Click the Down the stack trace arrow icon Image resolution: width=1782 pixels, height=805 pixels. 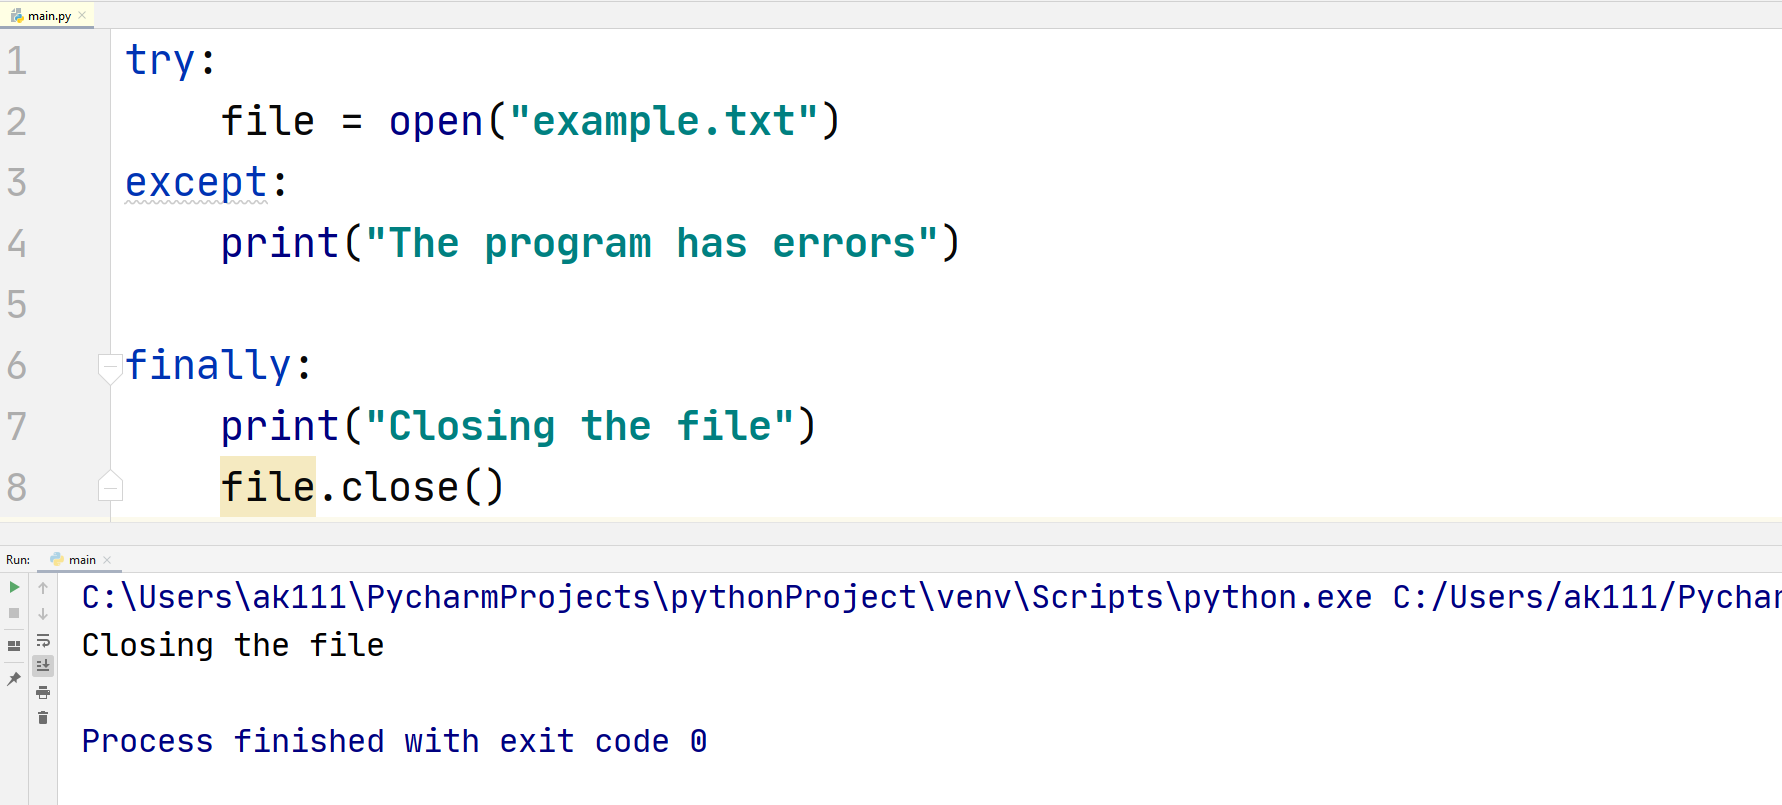(x=43, y=613)
